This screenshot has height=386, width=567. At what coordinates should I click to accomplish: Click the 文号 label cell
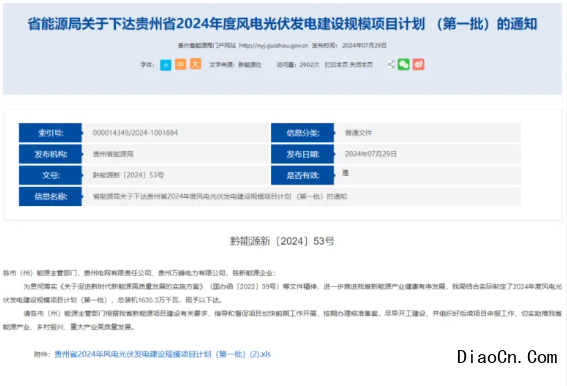coord(50,175)
